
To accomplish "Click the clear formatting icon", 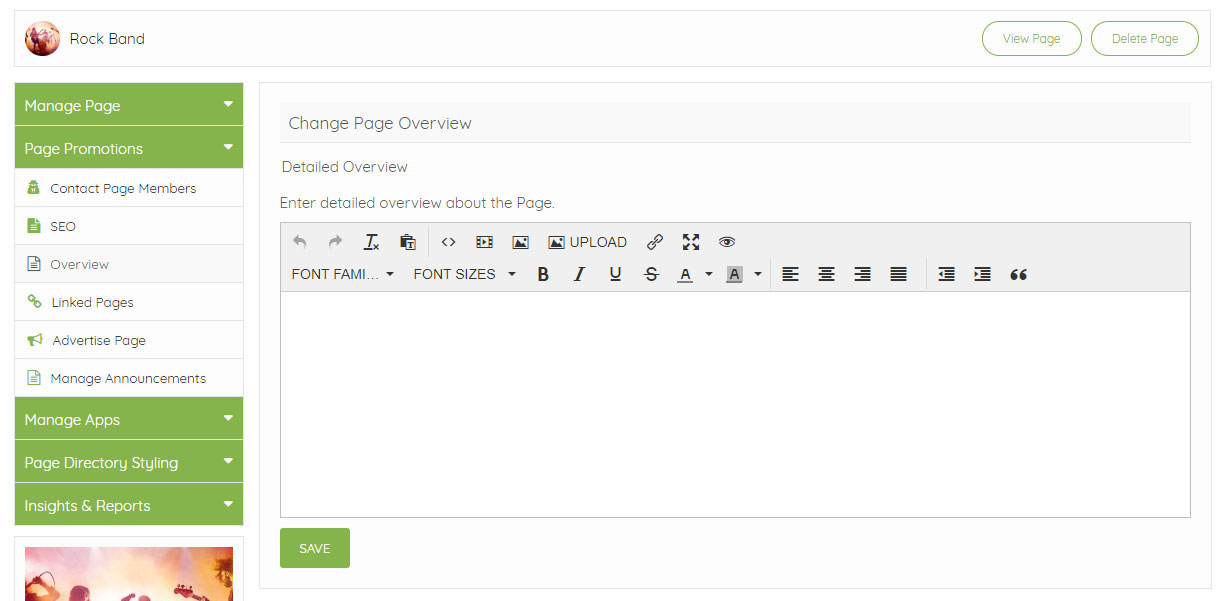I will (371, 242).
